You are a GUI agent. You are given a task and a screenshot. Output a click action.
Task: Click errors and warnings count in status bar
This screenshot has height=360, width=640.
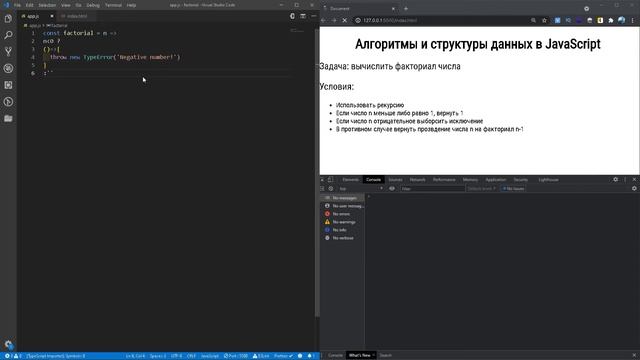pos(12,356)
